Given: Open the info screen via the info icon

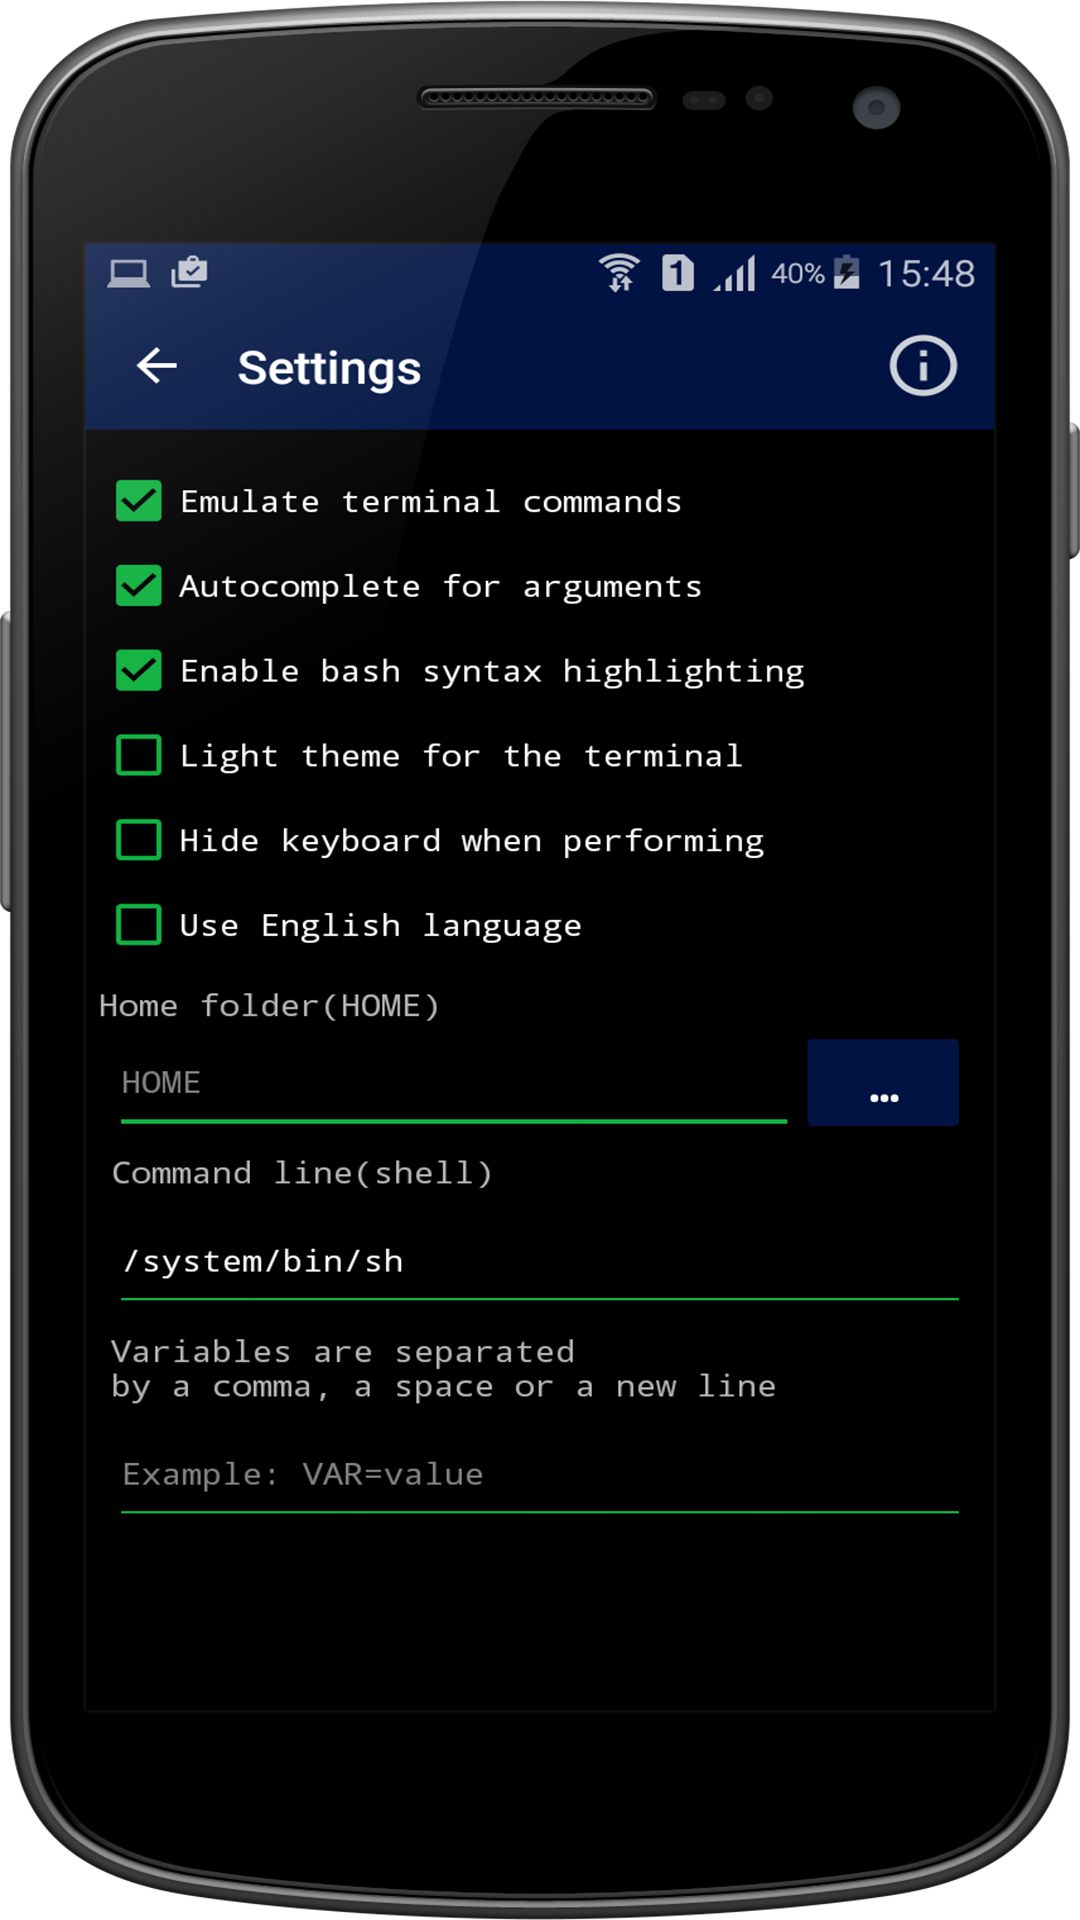Looking at the screenshot, I should pos(921,366).
